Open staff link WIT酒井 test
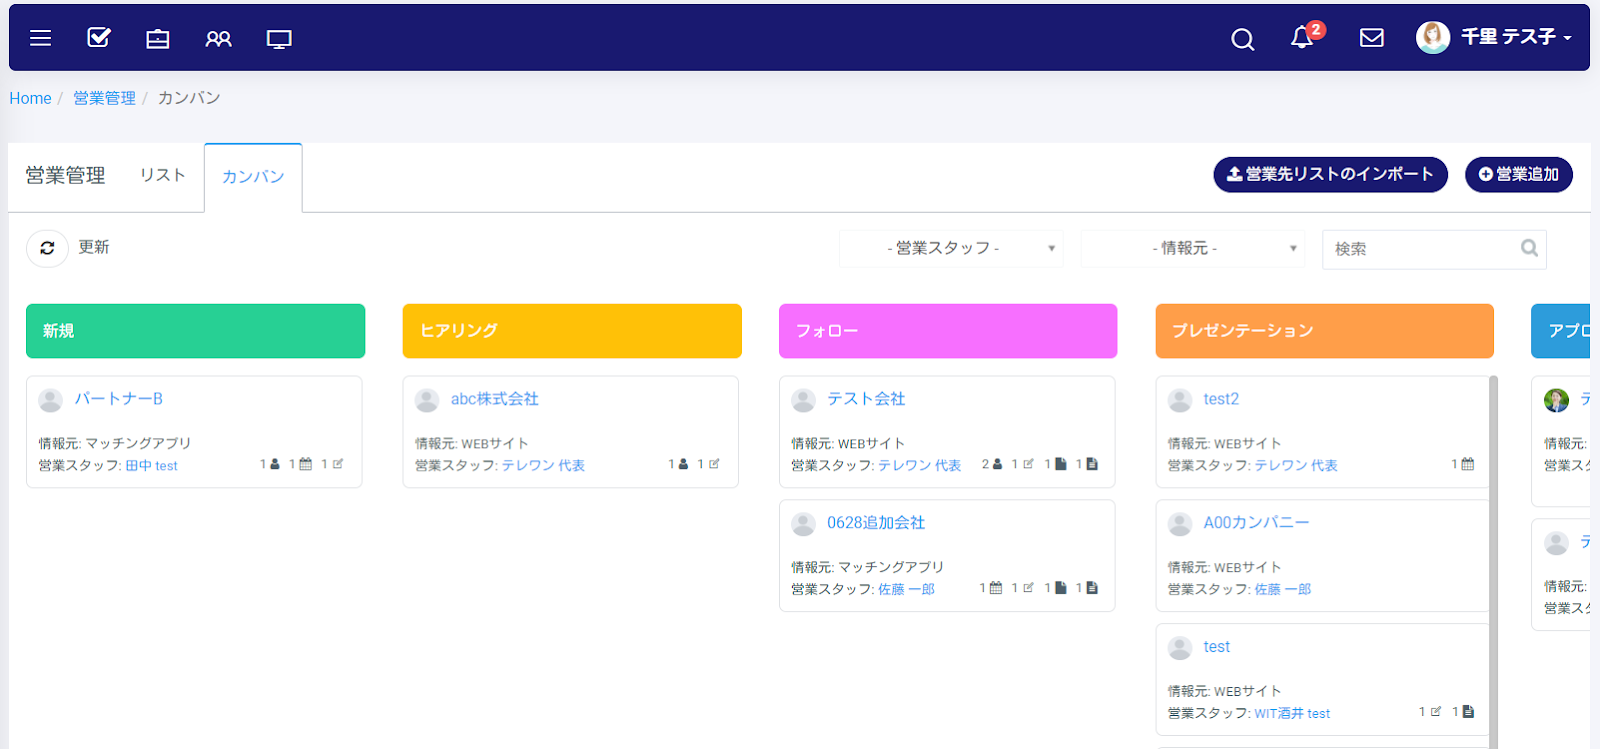The image size is (1600, 749). [x=1292, y=713]
